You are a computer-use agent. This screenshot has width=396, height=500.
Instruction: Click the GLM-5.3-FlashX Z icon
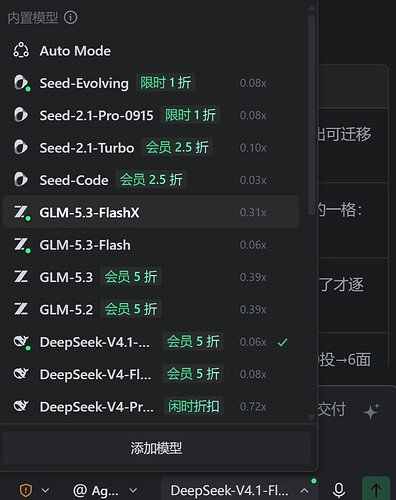click(22, 213)
